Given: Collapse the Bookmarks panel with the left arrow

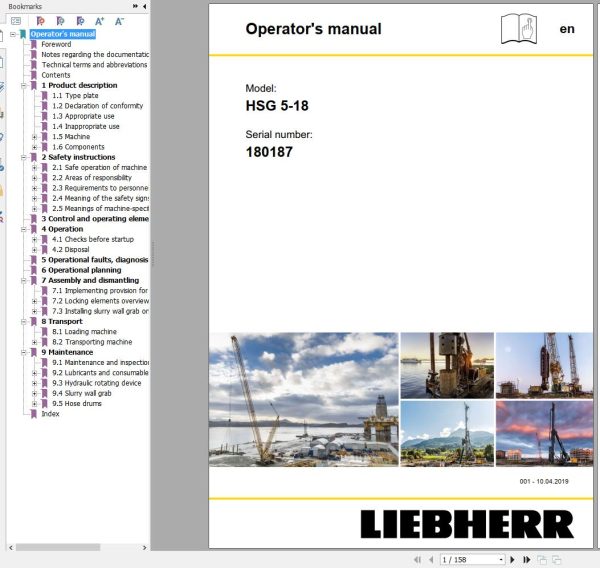Looking at the screenshot, I should click(144, 6).
